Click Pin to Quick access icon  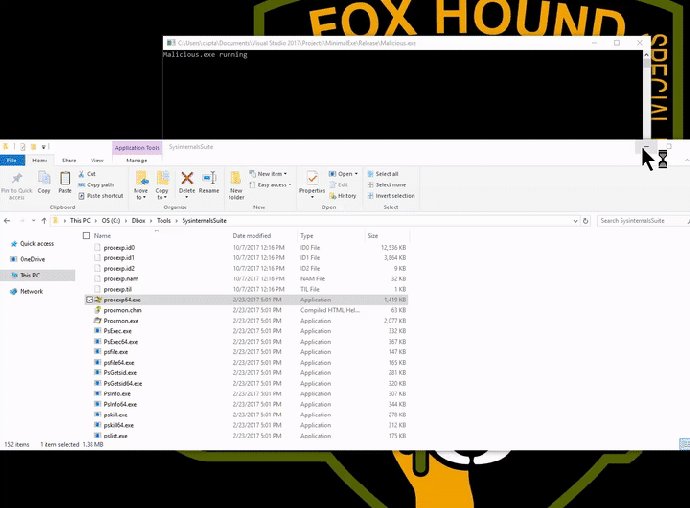(17, 178)
